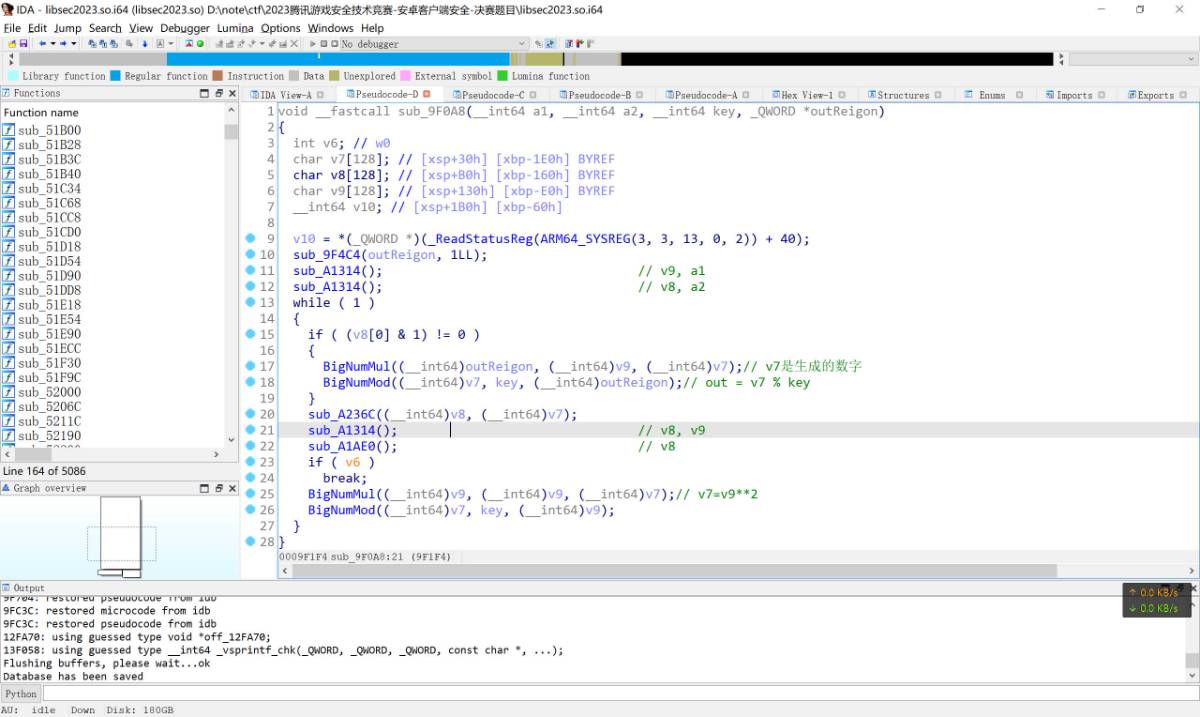The height and width of the screenshot is (717, 1200).
Task: Click the stop process square icon
Action: point(334,44)
